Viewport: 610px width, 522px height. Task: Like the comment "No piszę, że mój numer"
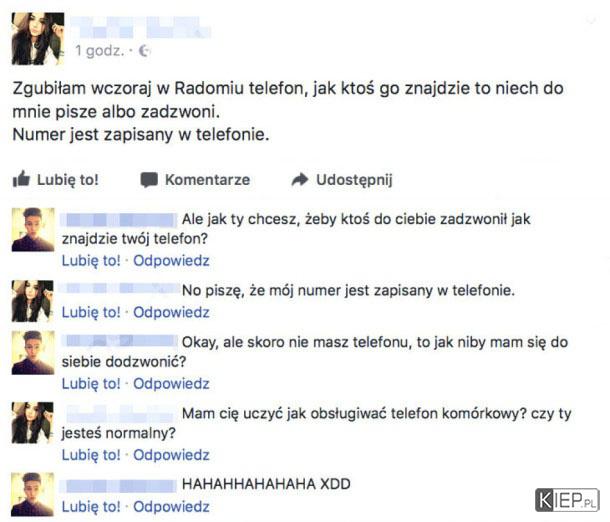tap(91, 312)
